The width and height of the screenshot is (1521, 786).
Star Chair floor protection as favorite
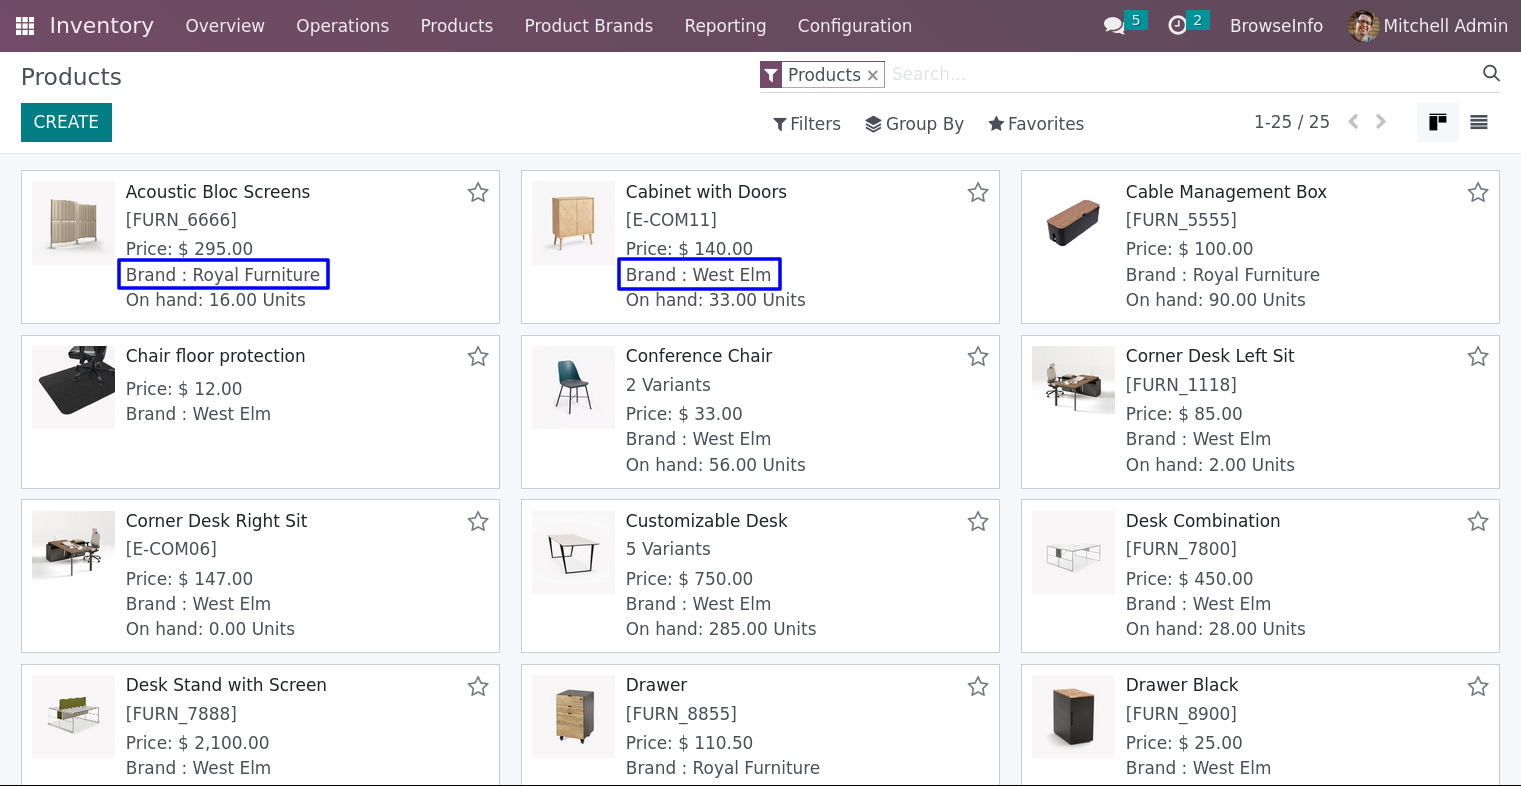pos(478,356)
